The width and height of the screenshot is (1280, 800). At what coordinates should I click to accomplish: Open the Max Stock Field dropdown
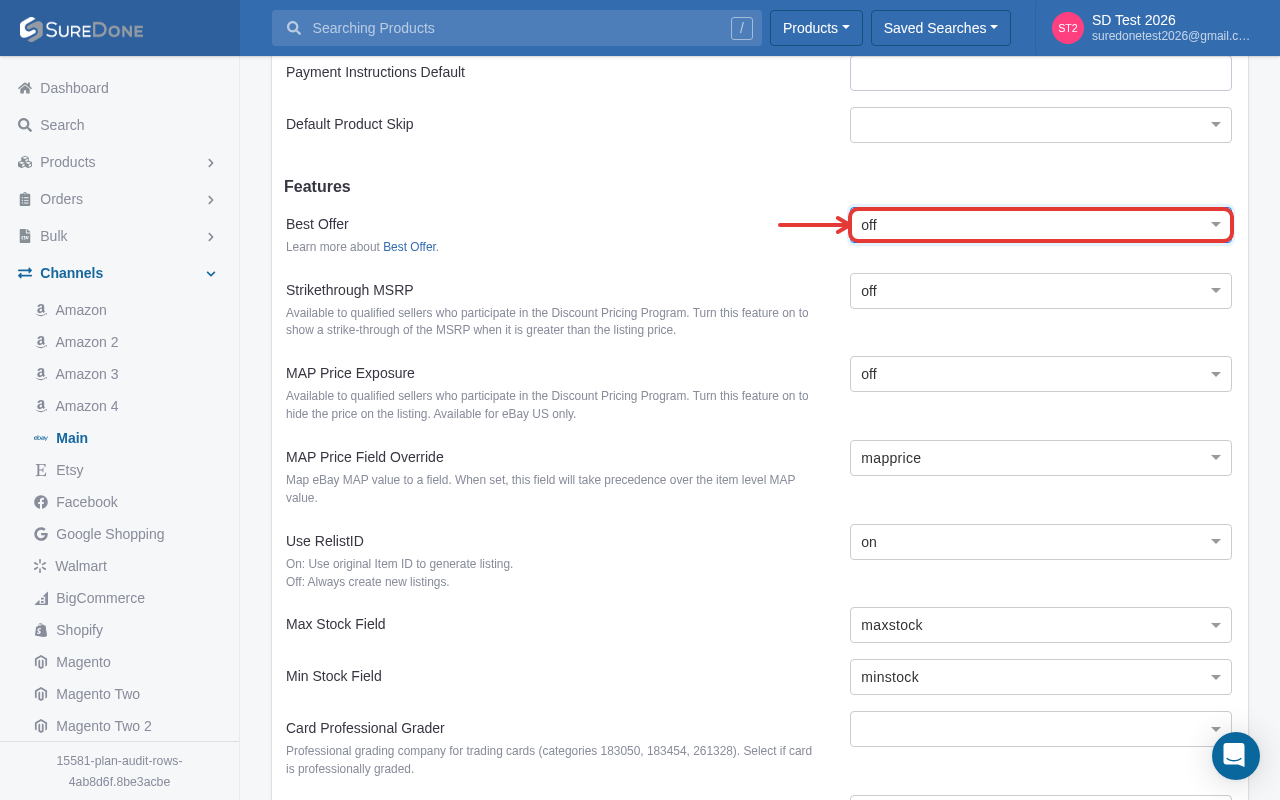[1041, 625]
